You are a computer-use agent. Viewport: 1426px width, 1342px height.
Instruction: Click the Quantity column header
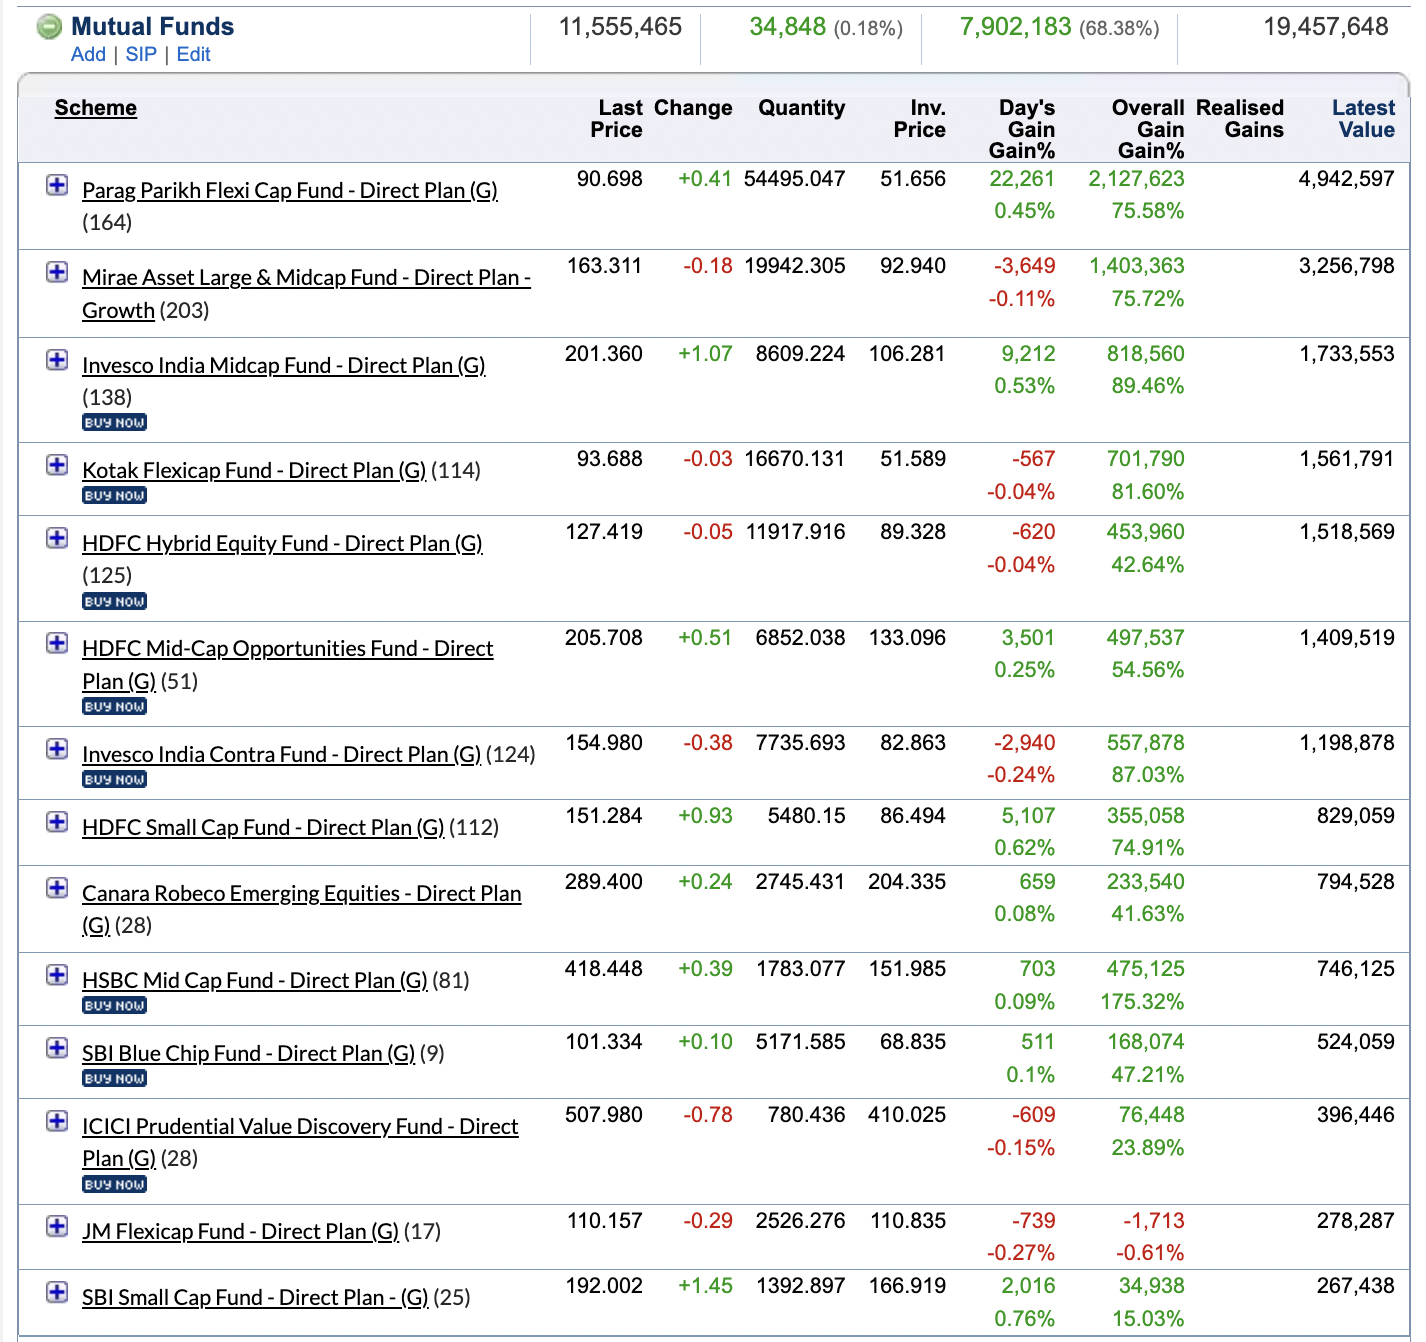click(x=802, y=108)
